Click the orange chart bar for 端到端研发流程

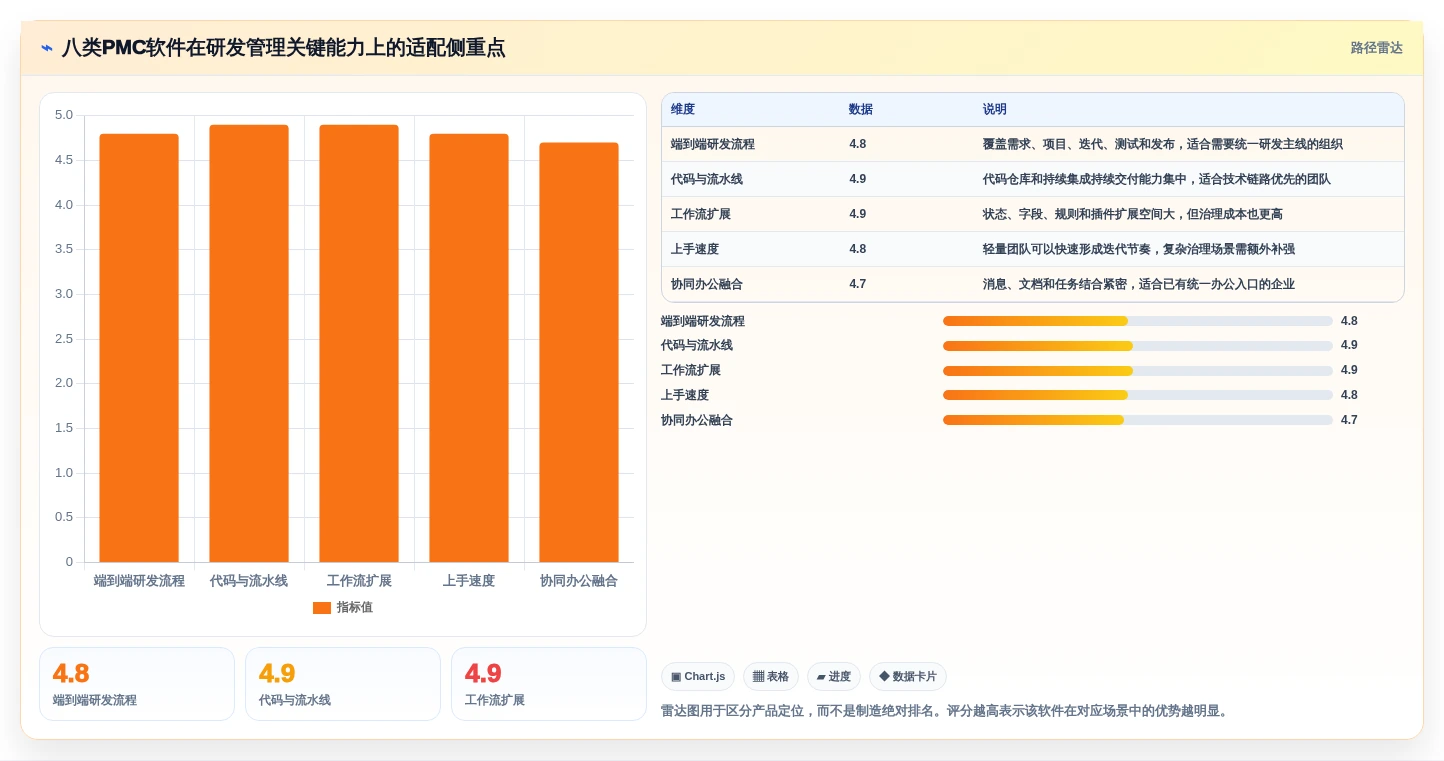tap(139, 348)
